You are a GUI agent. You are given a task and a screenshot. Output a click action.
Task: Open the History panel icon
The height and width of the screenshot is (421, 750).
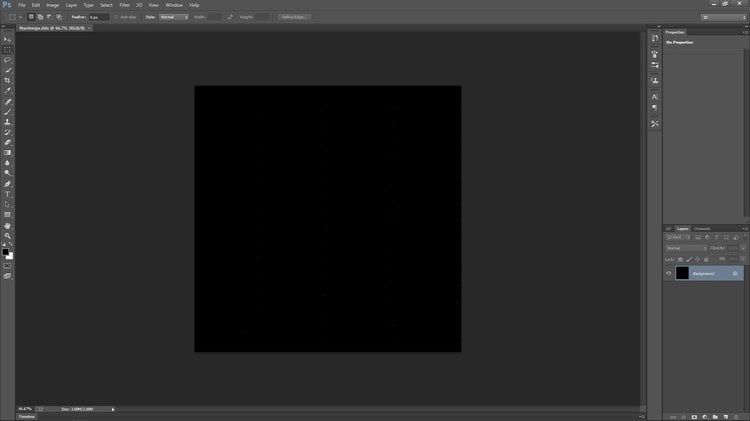654,38
